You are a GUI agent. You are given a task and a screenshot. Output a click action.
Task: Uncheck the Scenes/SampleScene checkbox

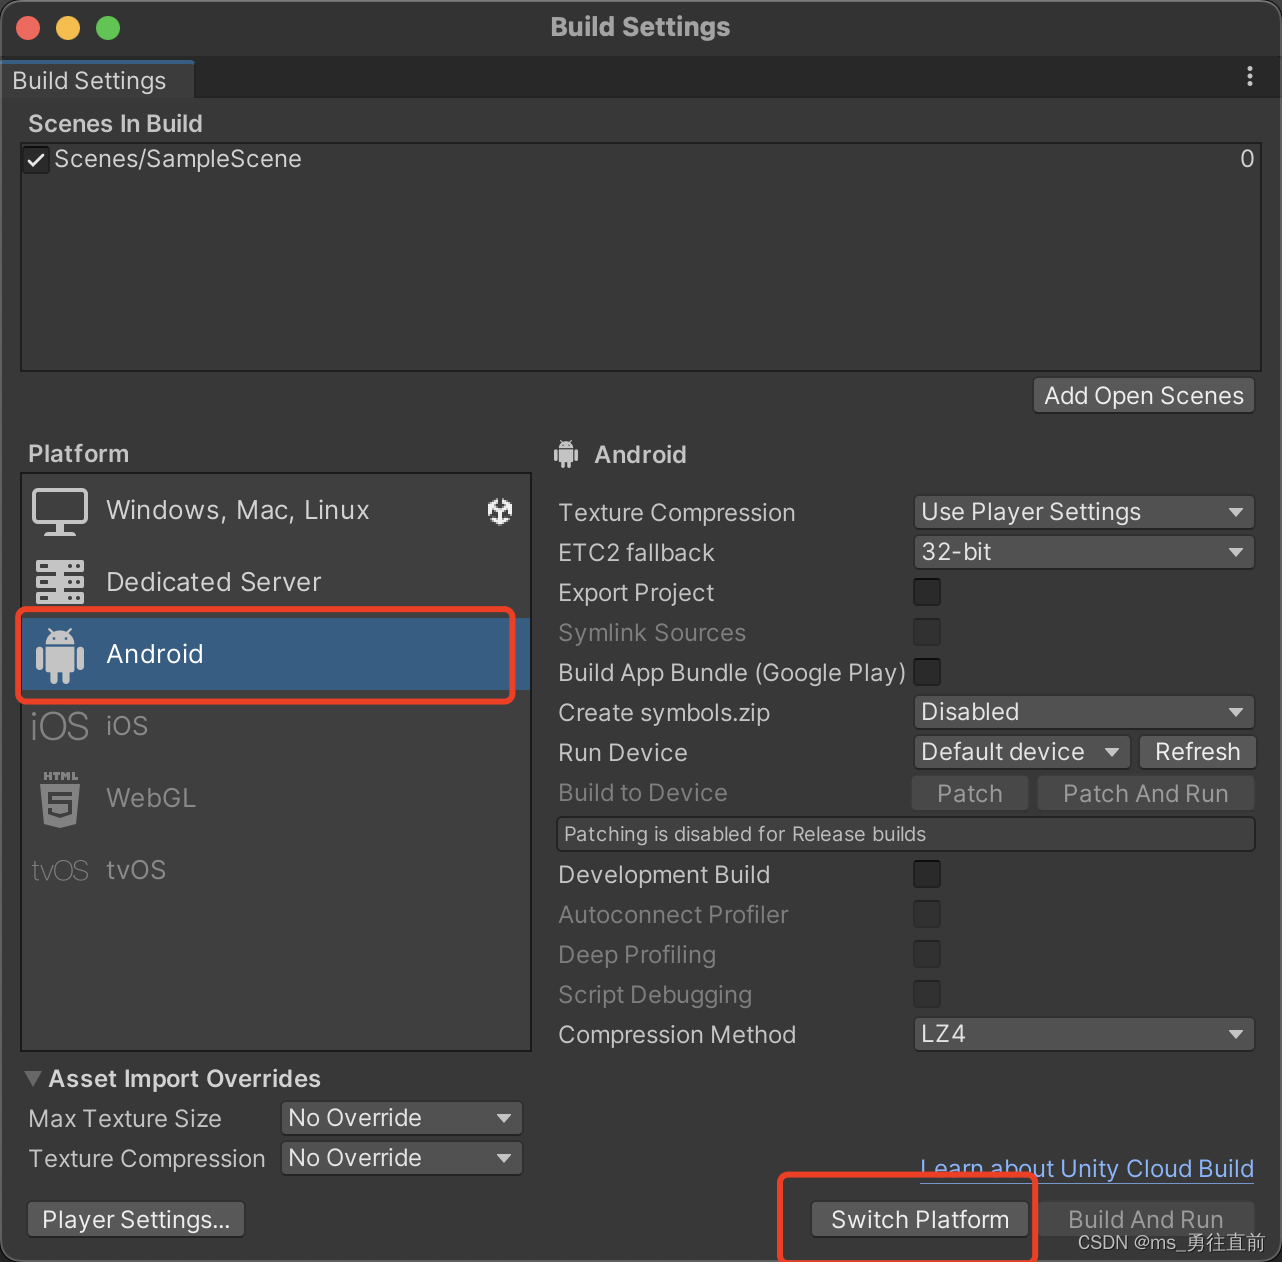pos(37,160)
